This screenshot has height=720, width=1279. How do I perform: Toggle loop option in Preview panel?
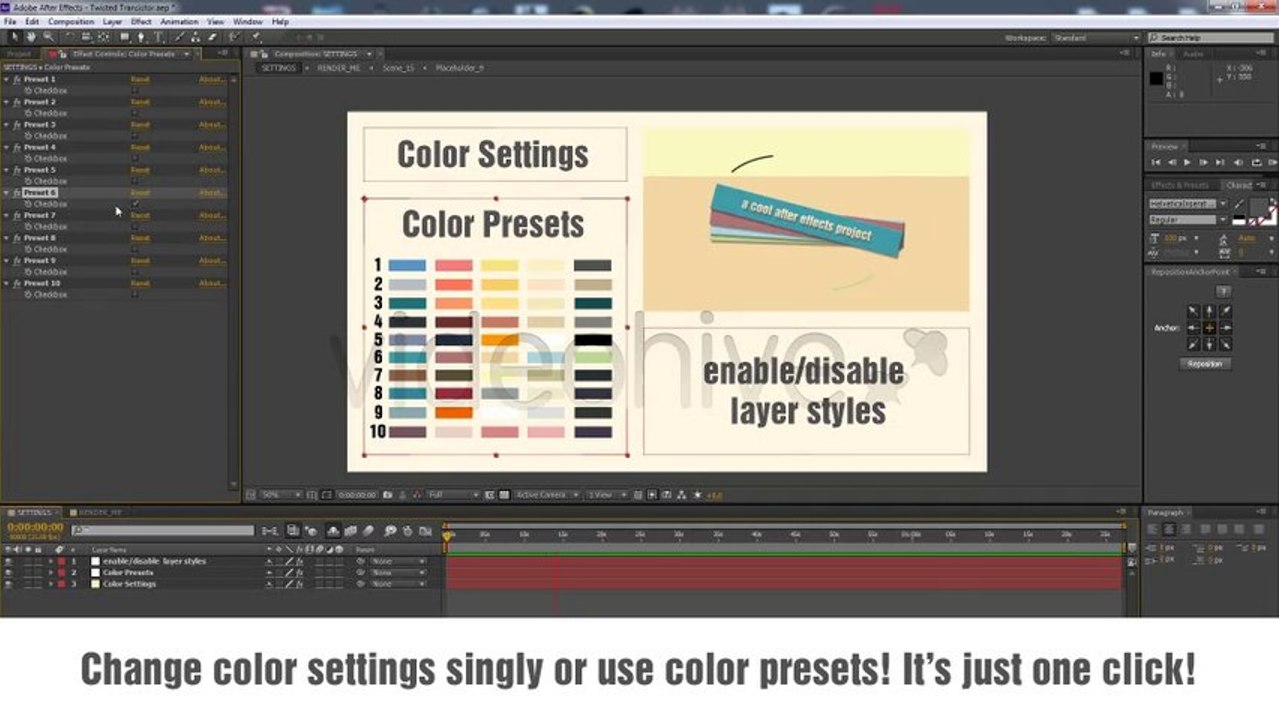1256,162
